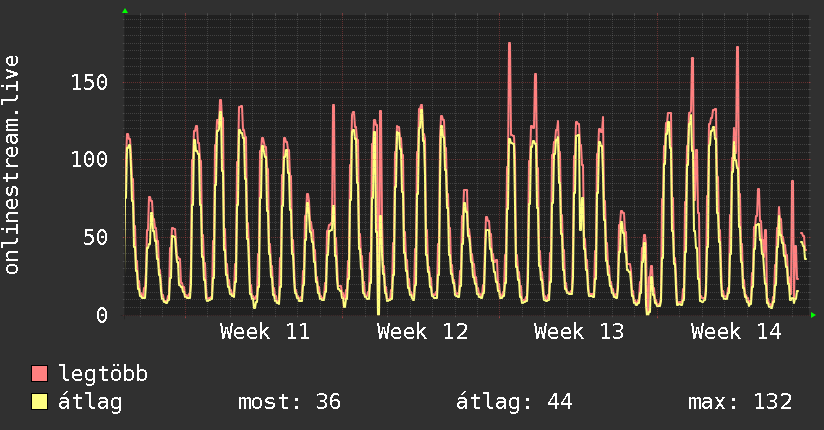The image size is (824, 430).
Task: Click the green arrow ending the x-axis
Action: click(x=813, y=315)
